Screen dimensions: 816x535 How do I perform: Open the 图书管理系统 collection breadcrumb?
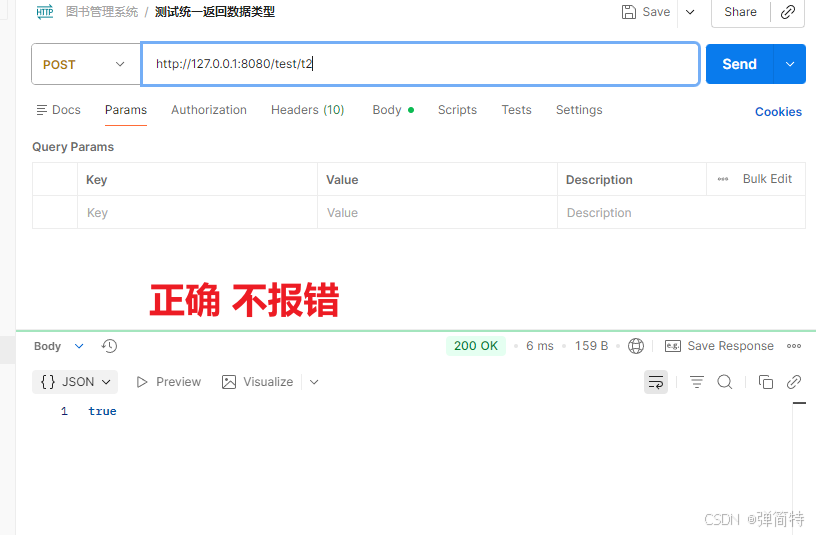pos(102,11)
